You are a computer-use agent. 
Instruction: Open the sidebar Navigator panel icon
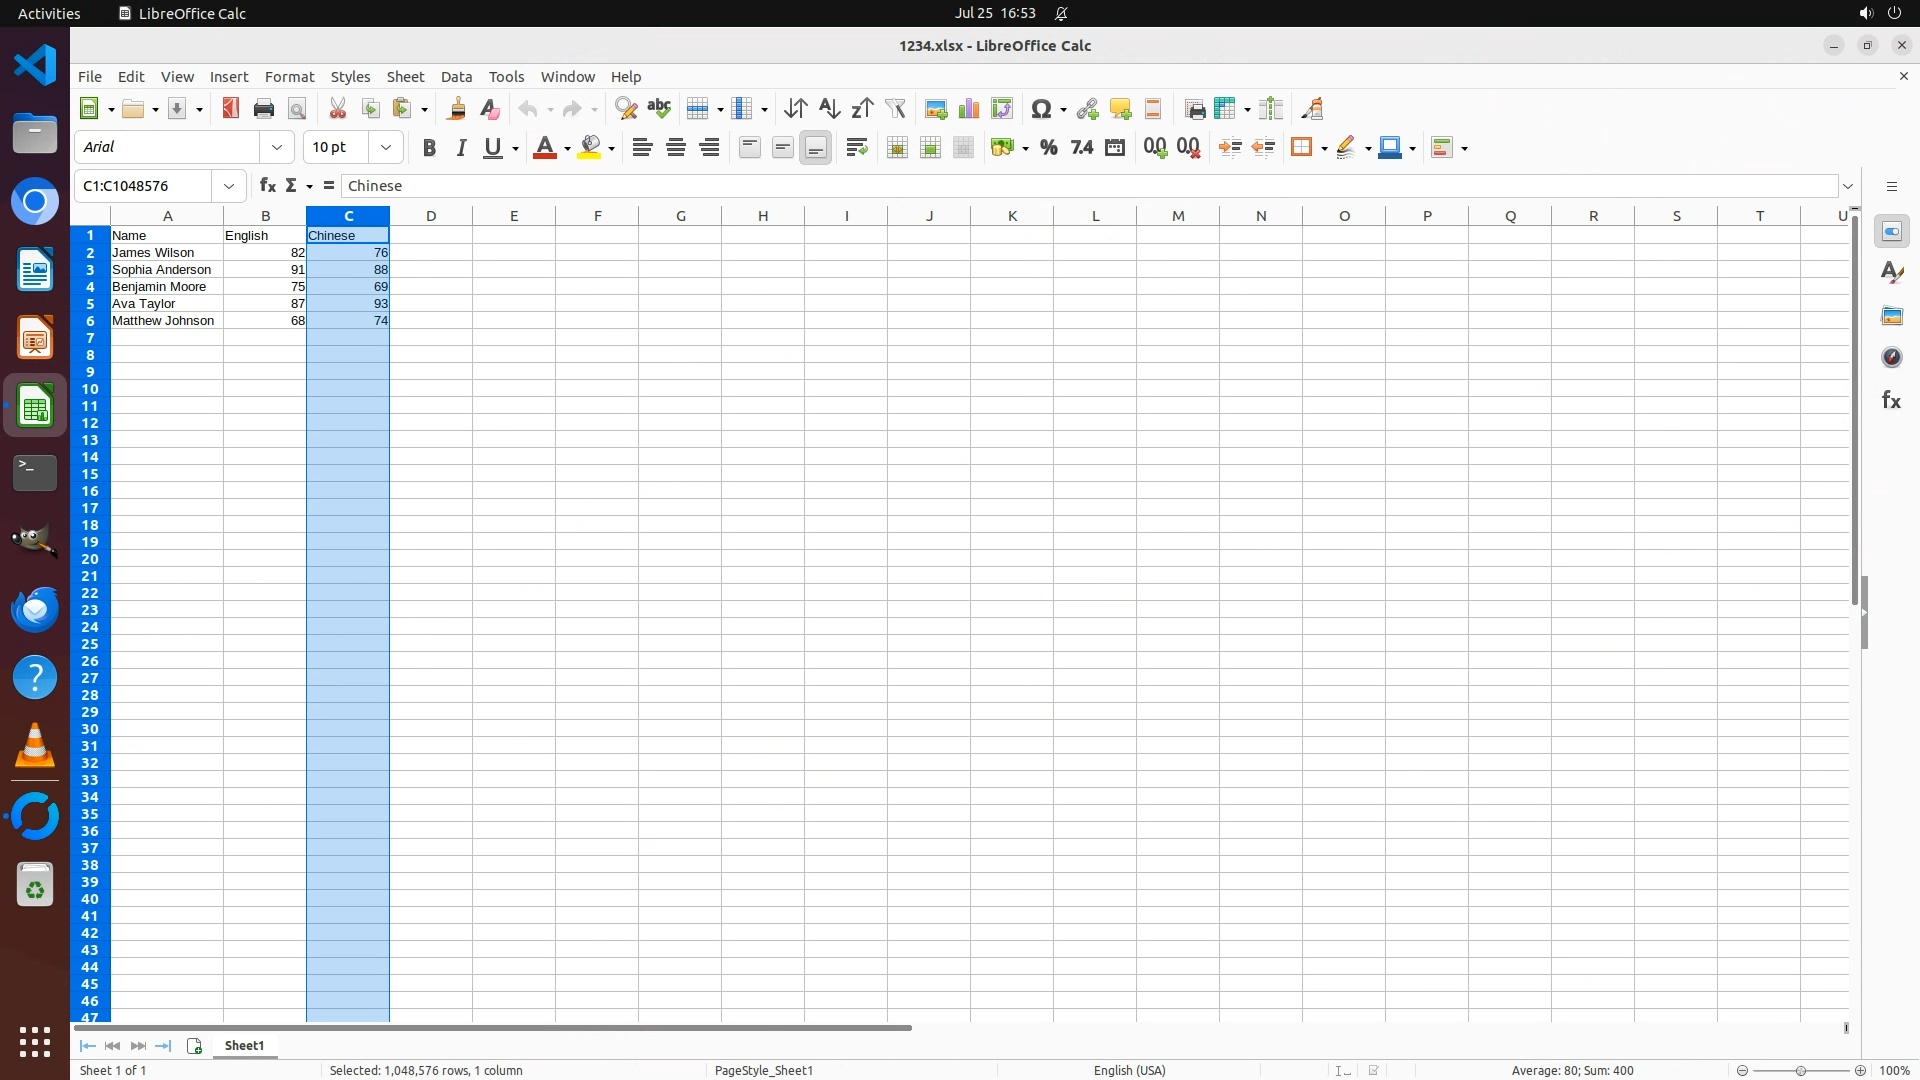pyautogui.click(x=1891, y=358)
